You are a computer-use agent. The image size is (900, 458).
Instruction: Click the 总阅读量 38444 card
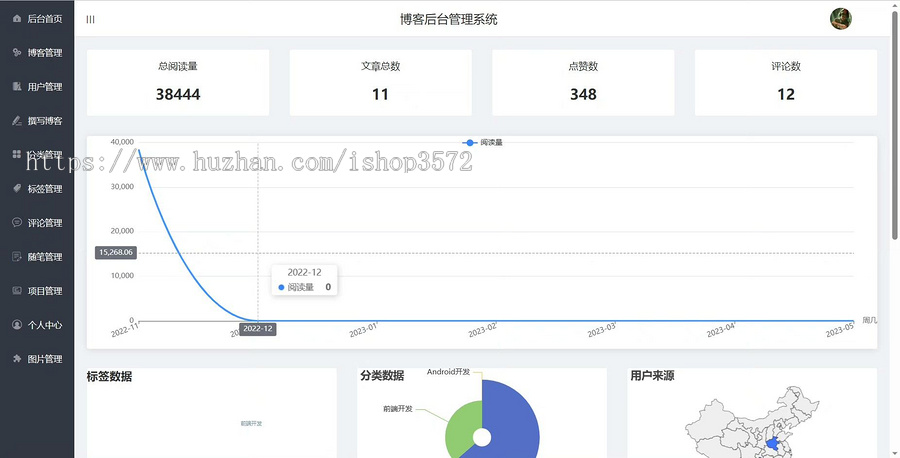pyautogui.click(x=178, y=82)
